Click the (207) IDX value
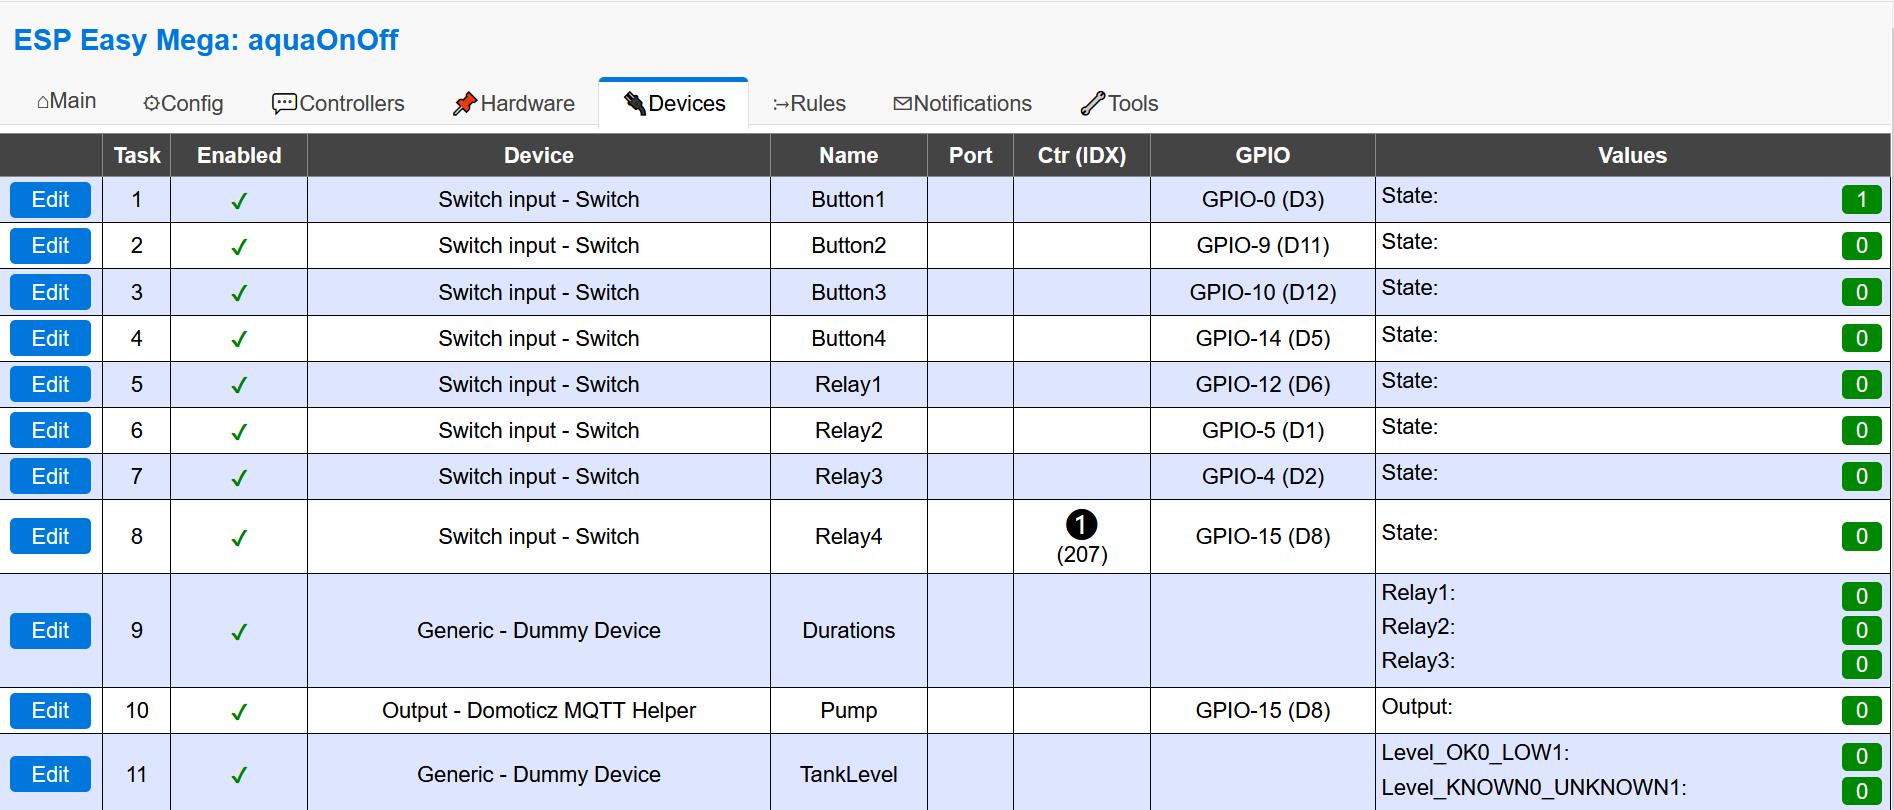The height and width of the screenshot is (810, 1894). [1082, 555]
